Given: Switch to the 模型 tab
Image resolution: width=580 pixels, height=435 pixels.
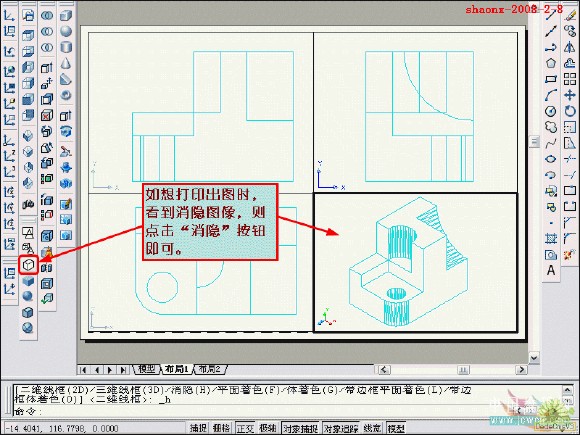Looking at the screenshot, I should [x=146, y=369].
